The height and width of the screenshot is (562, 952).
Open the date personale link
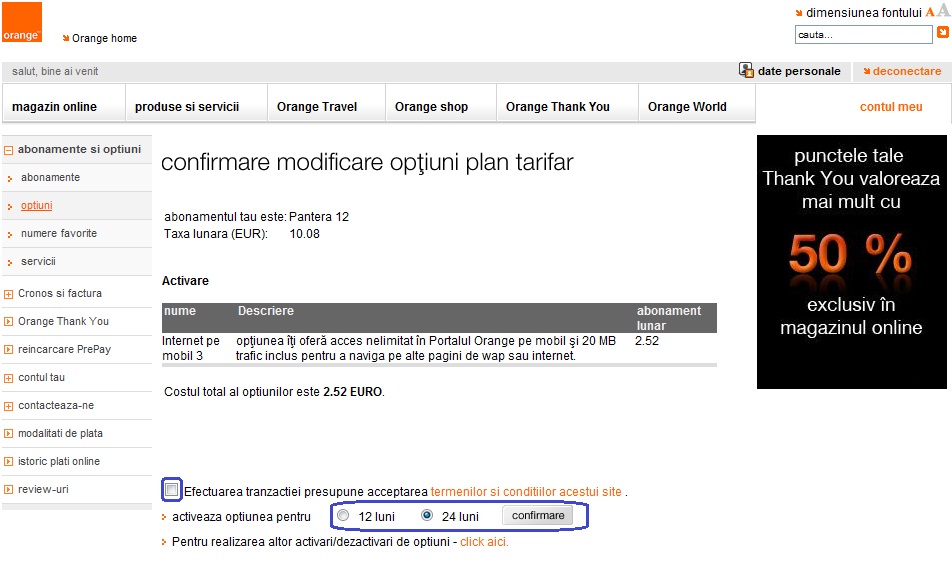pyautogui.click(x=799, y=71)
